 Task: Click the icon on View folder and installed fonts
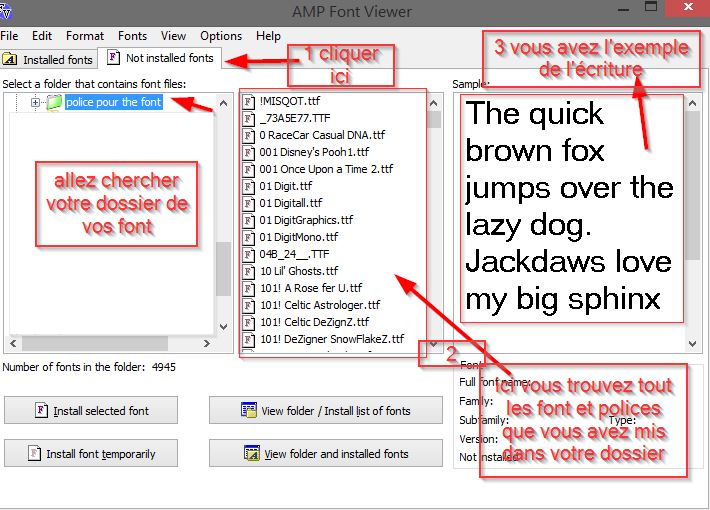(252, 453)
